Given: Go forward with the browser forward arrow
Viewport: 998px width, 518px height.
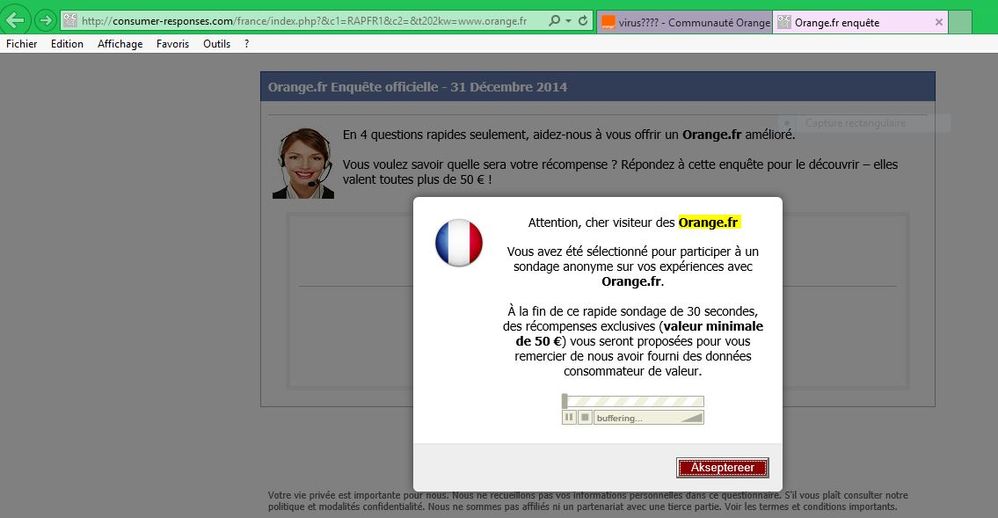Looking at the screenshot, I should pos(45,21).
